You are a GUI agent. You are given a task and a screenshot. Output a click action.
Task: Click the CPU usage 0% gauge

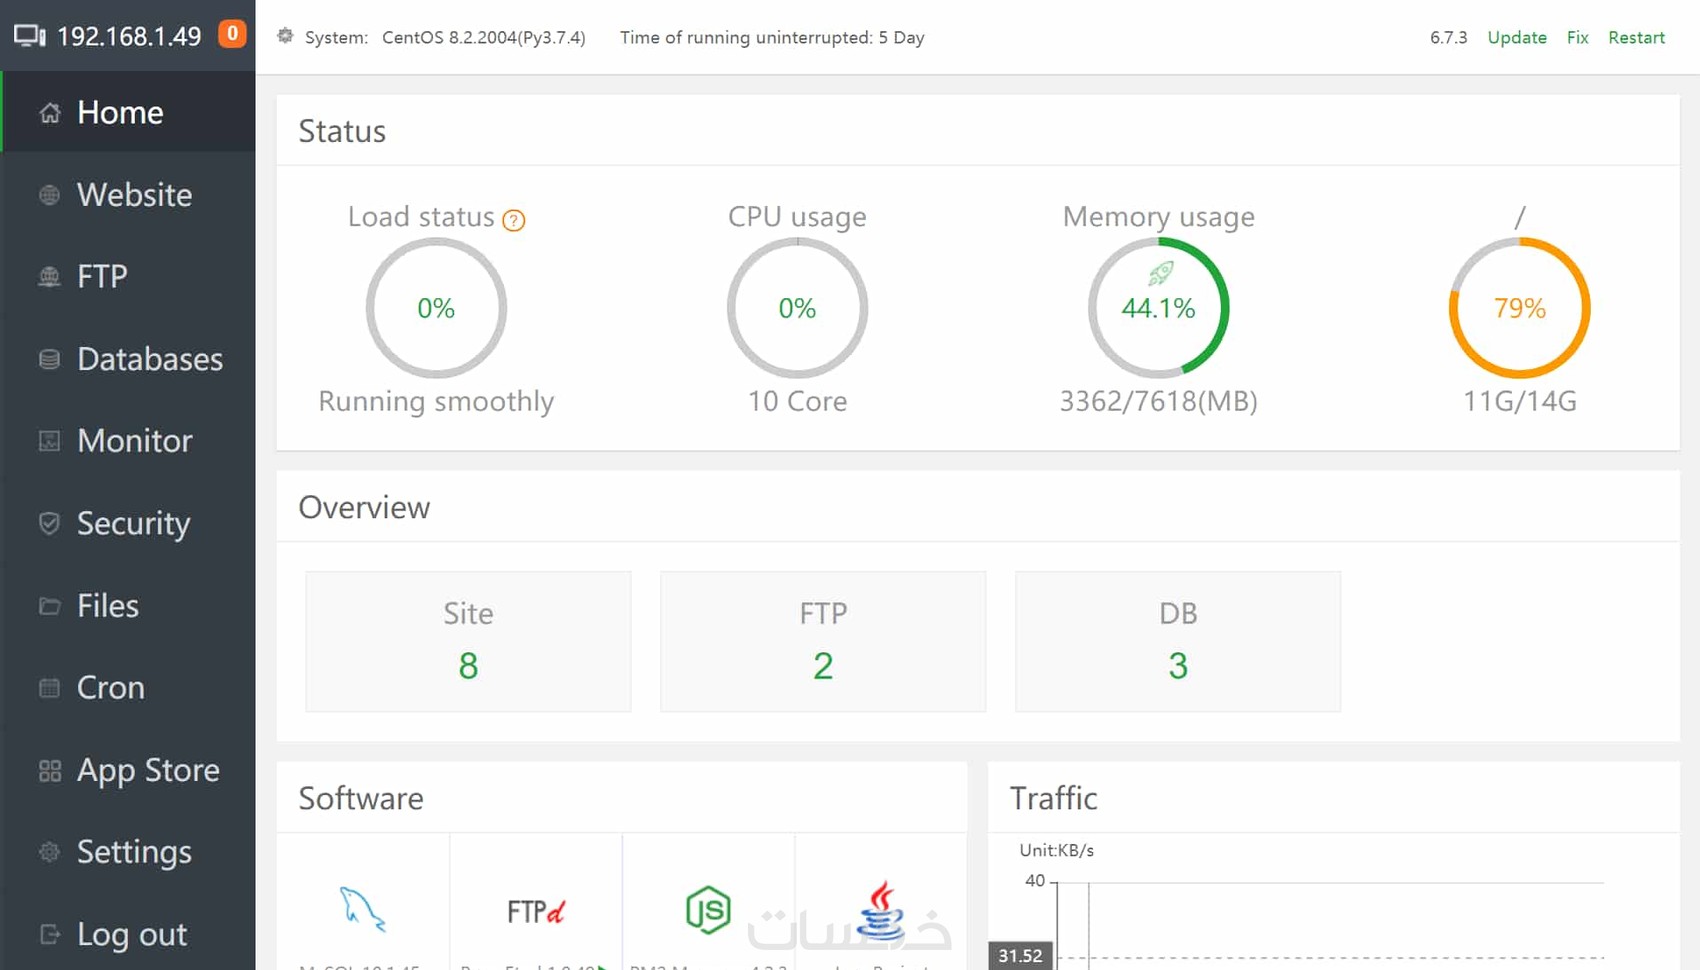[797, 308]
